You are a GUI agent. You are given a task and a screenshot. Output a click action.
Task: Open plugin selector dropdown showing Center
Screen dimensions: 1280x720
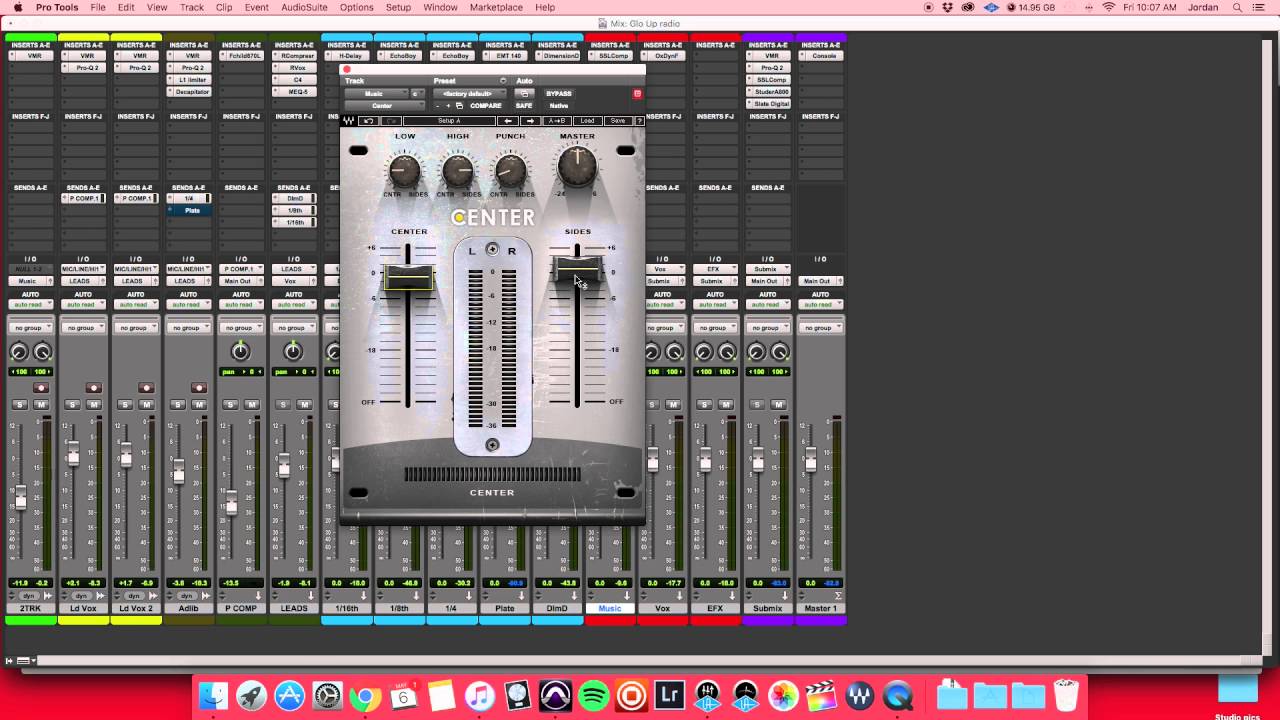[384, 106]
